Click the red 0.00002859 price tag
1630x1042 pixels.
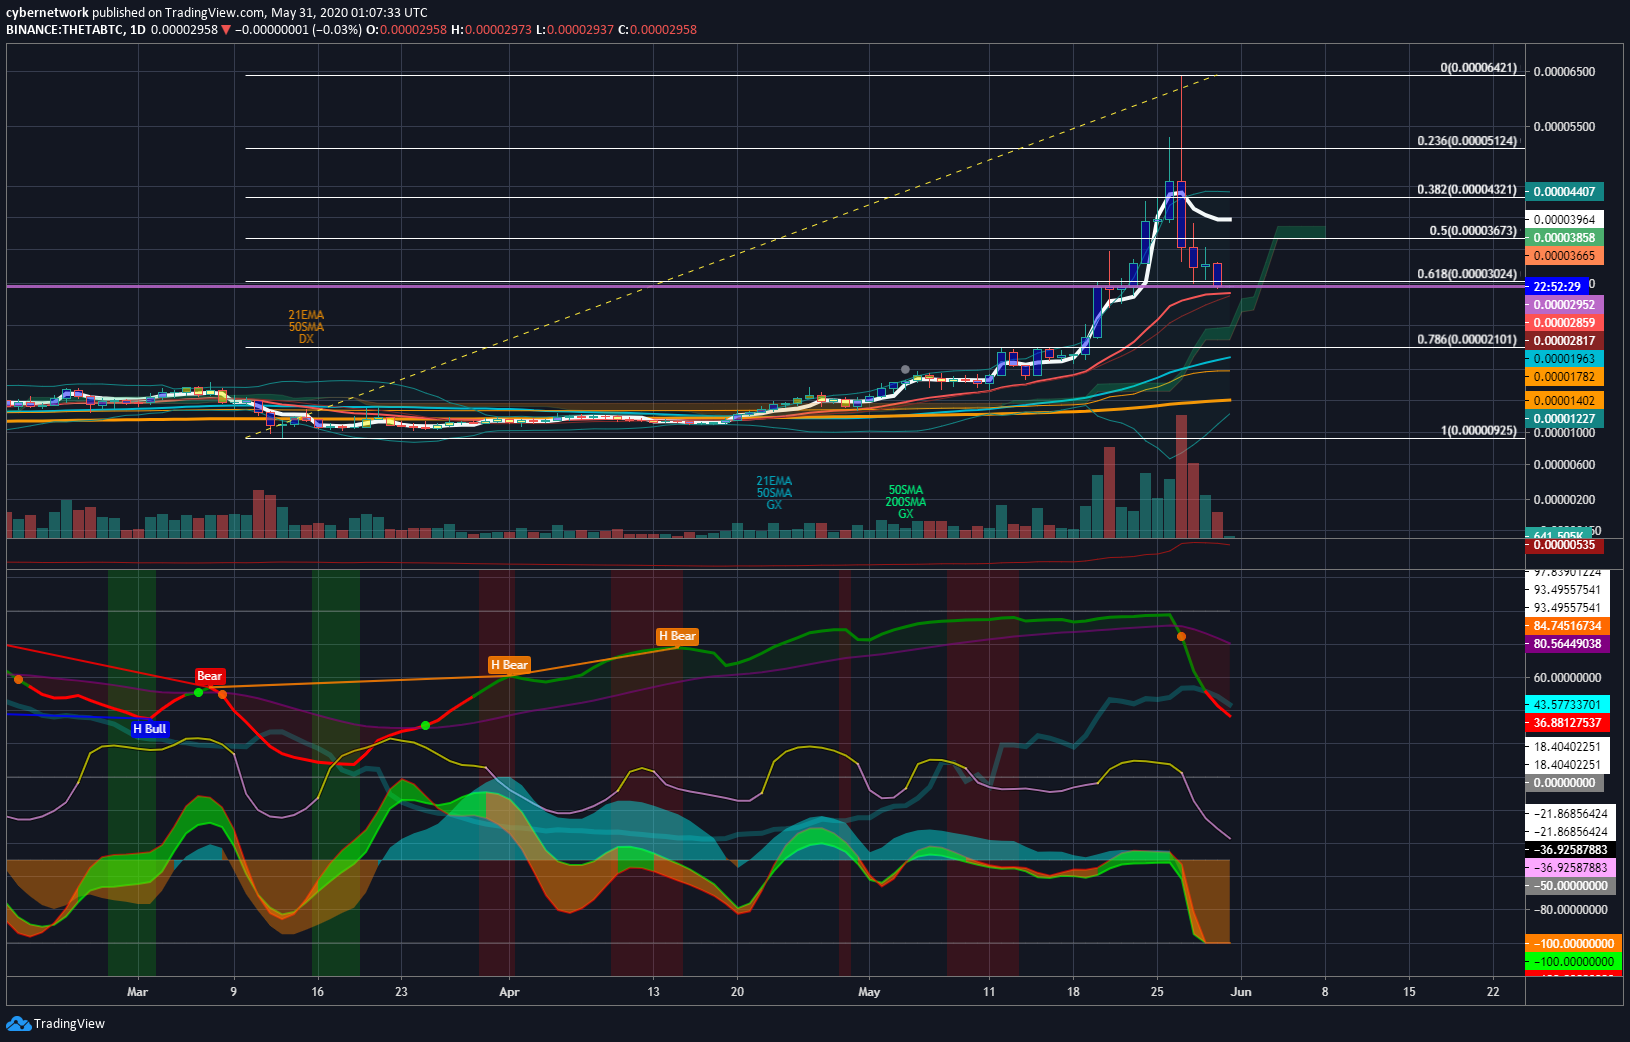point(1564,323)
